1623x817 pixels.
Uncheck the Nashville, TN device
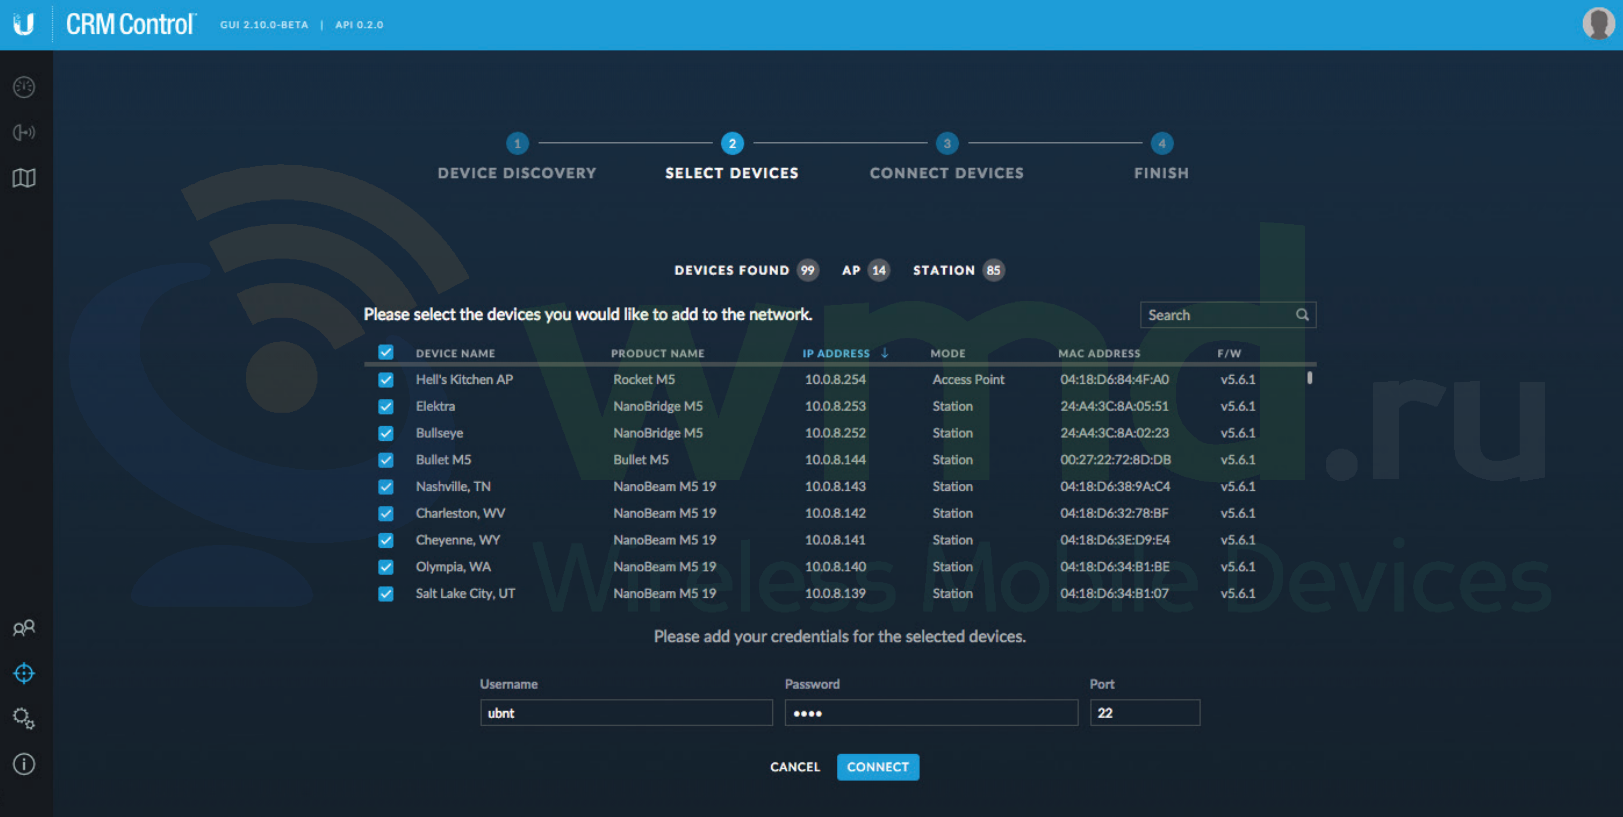pyautogui.click(x=386, y=487)
